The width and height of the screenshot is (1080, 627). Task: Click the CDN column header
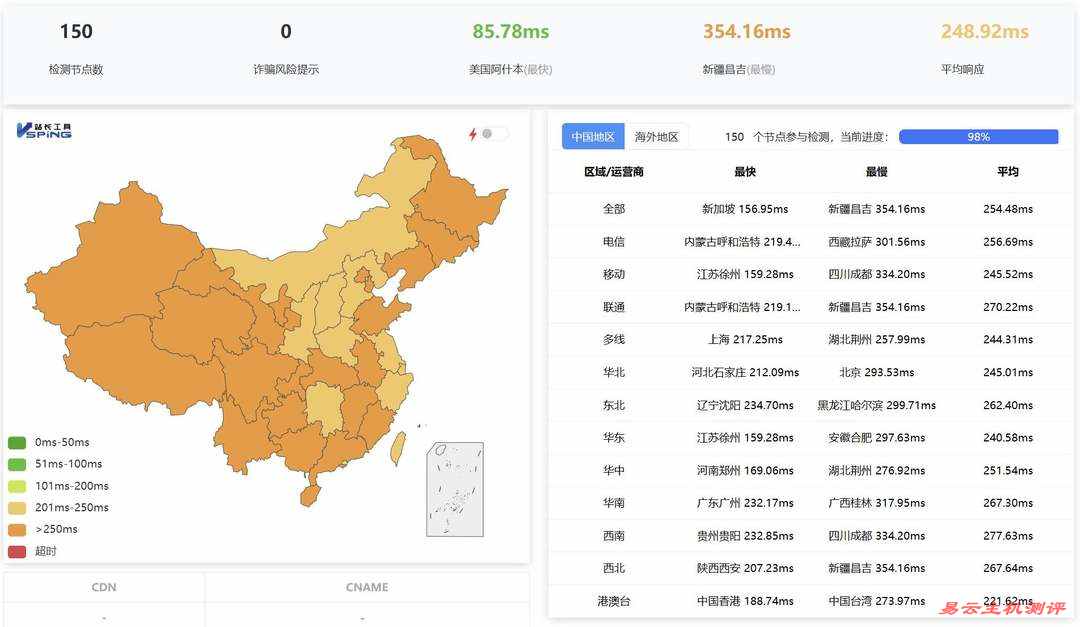coord(104,587)
